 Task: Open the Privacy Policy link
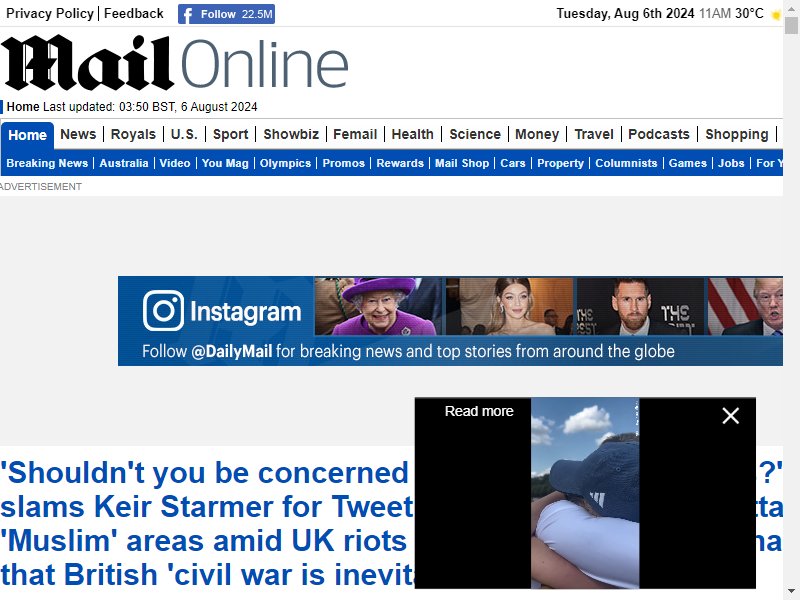(49, 13)
